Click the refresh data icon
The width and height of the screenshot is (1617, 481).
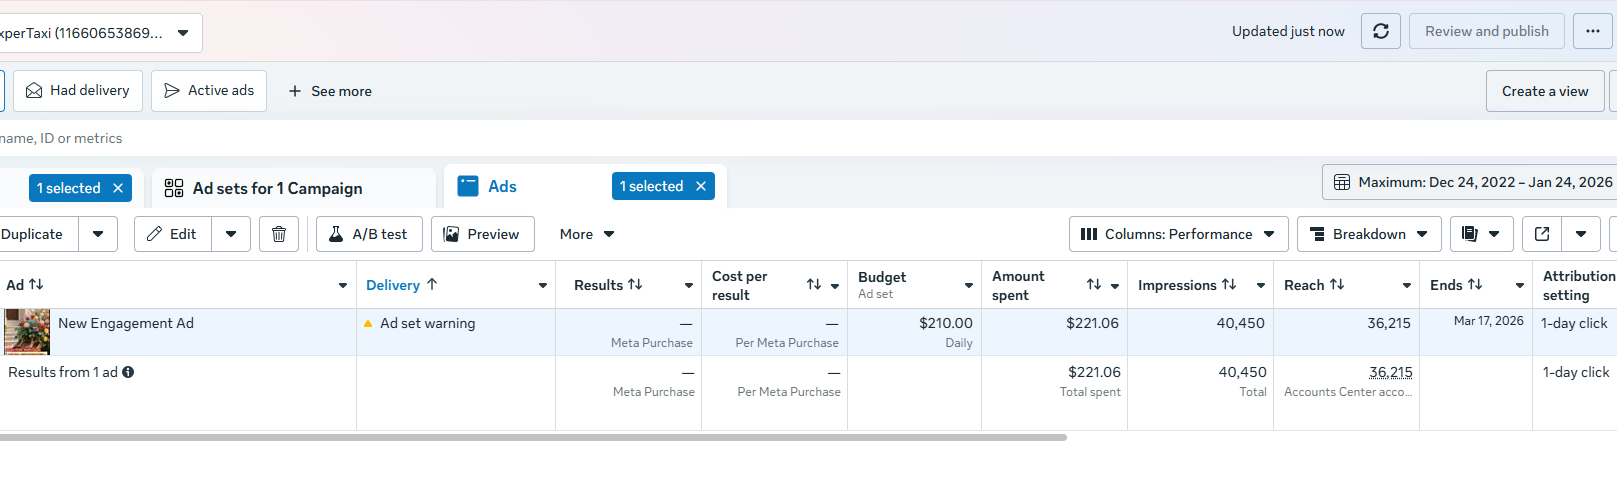tap(1381, 31)
